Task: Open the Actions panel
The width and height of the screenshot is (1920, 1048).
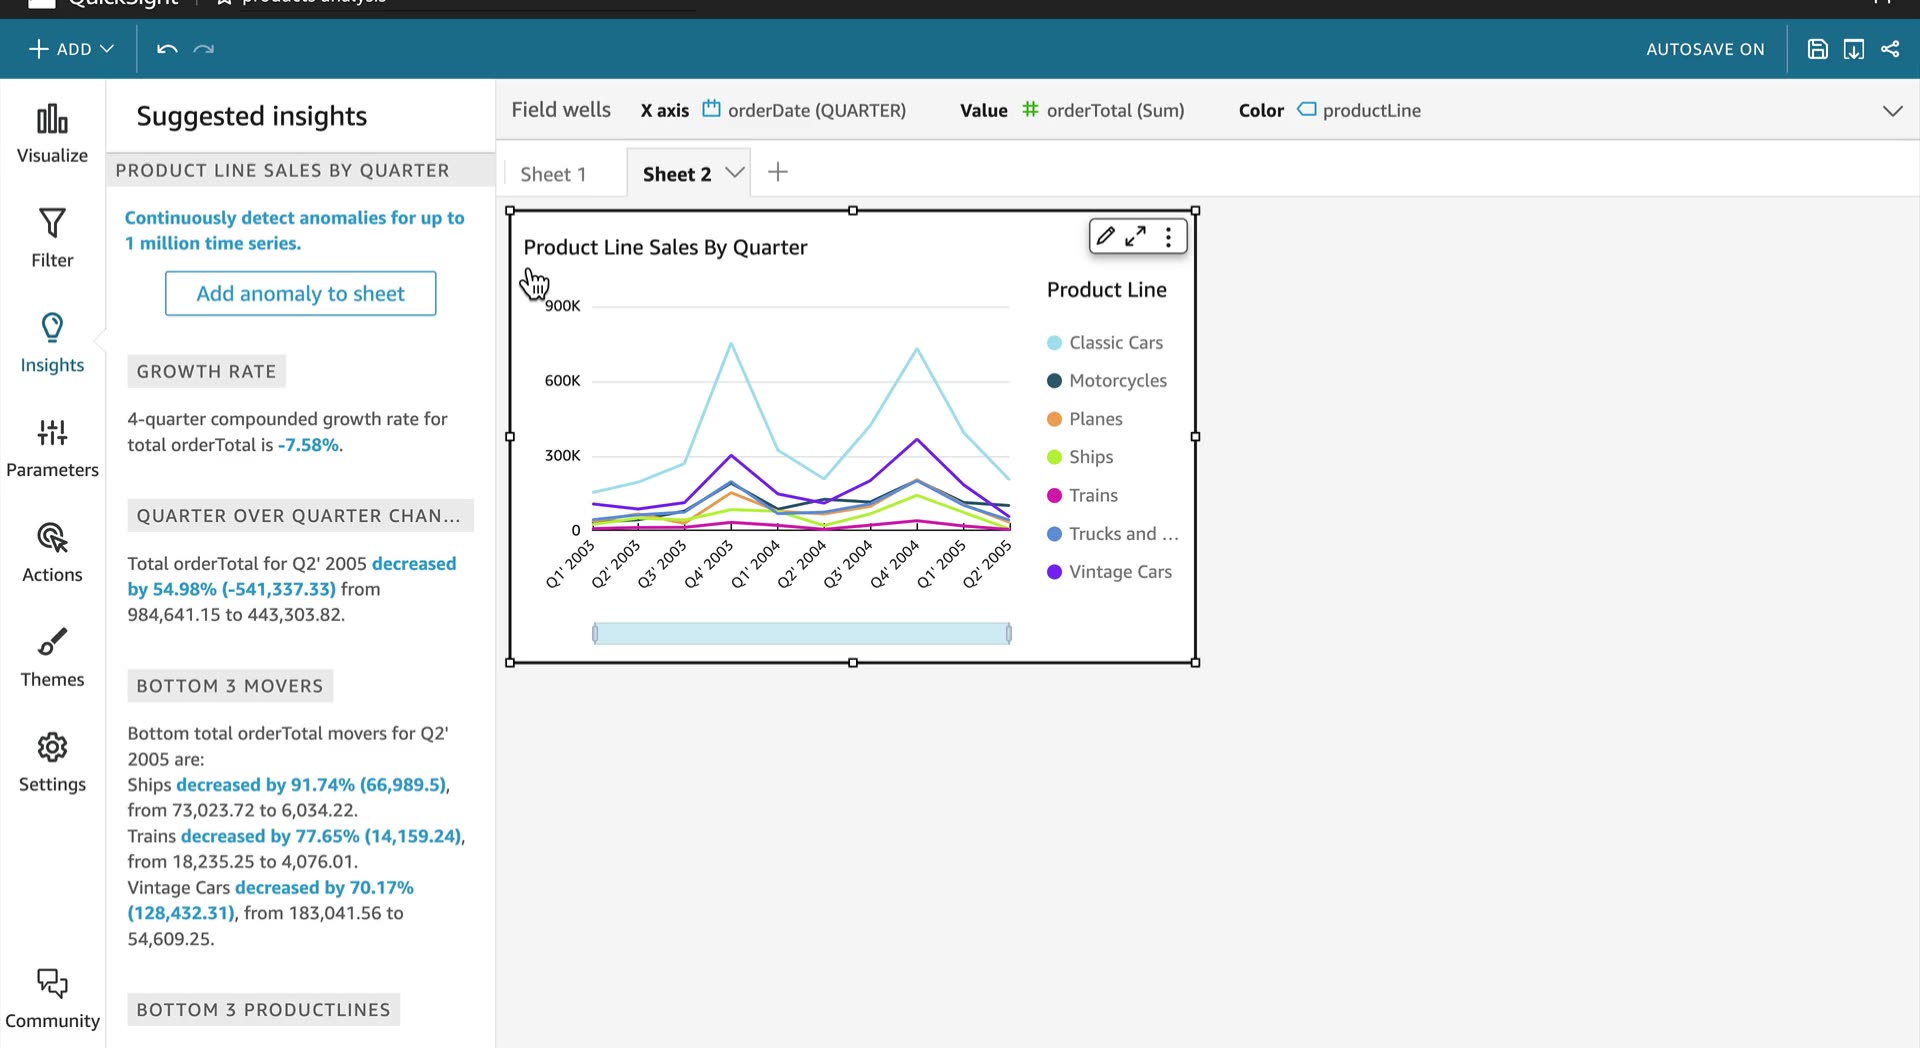Action: pyautogui.click(x=52, y=553)
